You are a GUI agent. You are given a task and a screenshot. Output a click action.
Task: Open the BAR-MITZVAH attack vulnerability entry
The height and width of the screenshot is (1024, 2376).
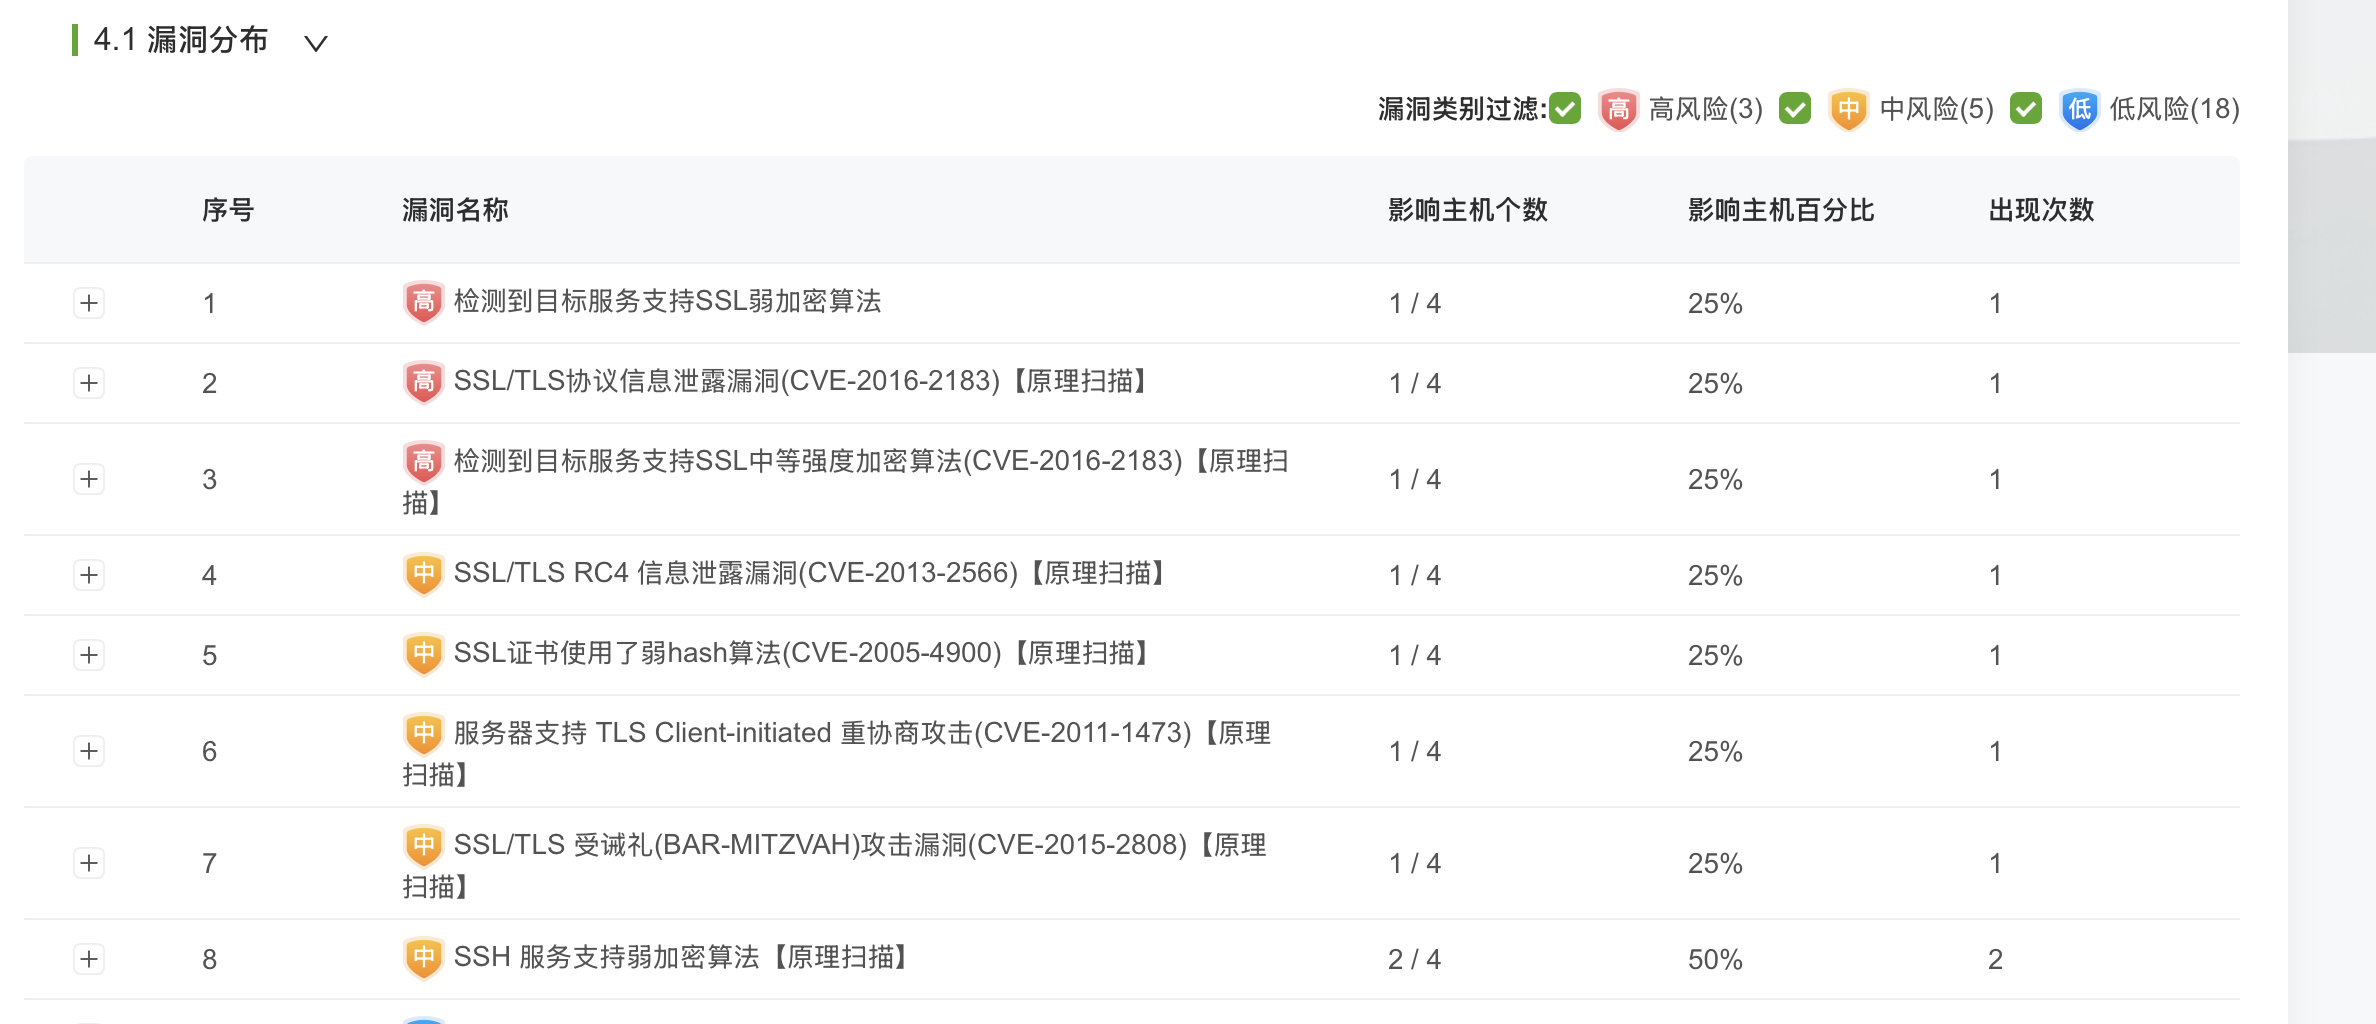pos(858,845)
